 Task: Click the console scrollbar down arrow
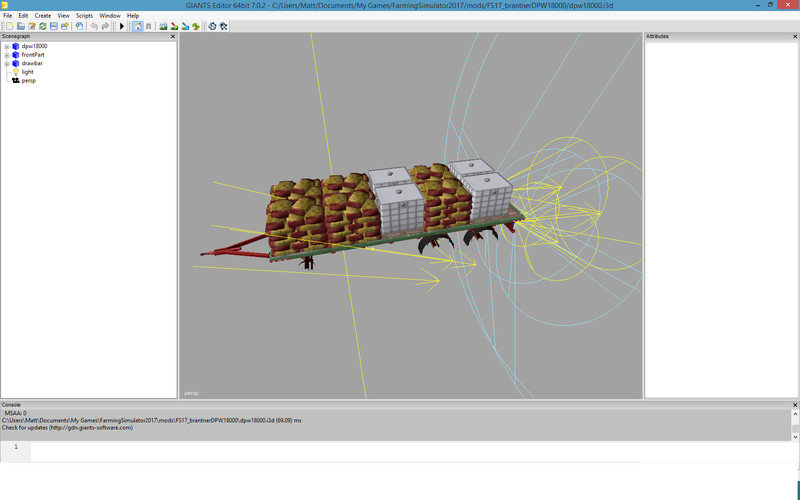coord(795,436)
